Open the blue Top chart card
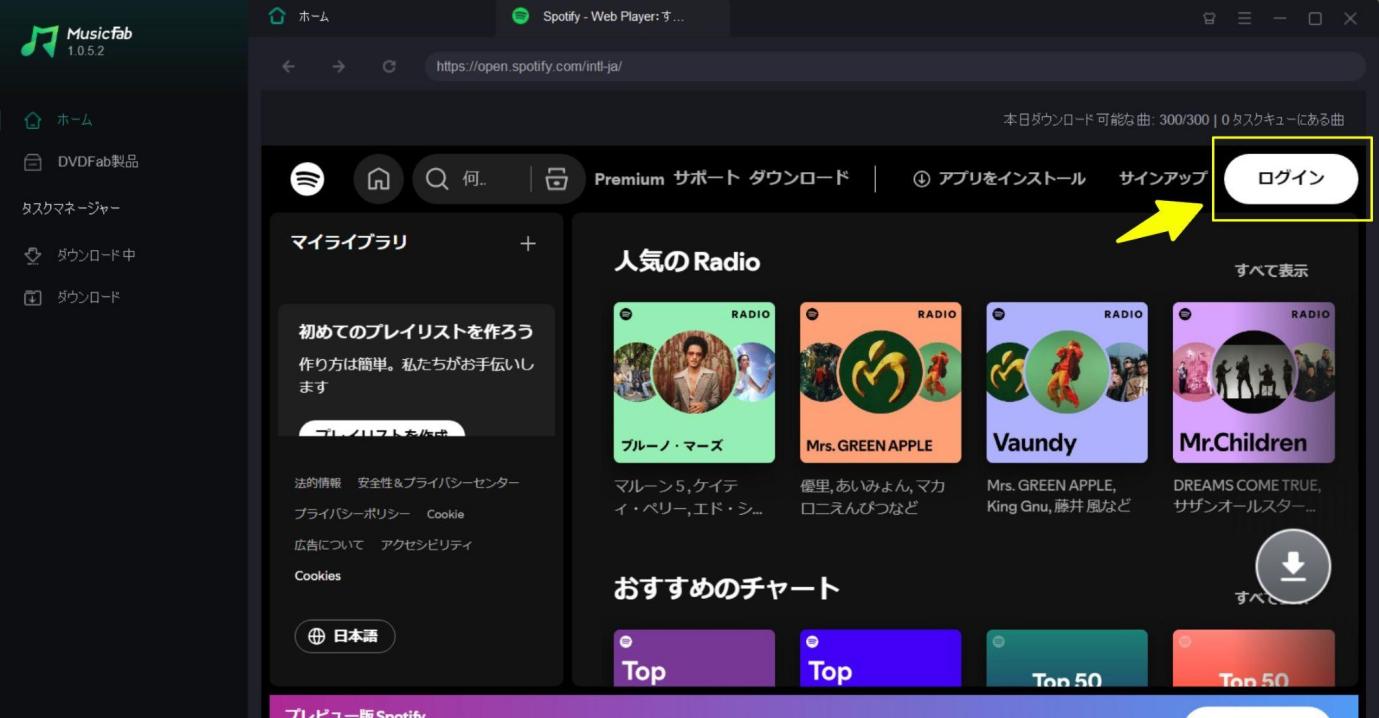1379x718 pixels. [880, 658]
